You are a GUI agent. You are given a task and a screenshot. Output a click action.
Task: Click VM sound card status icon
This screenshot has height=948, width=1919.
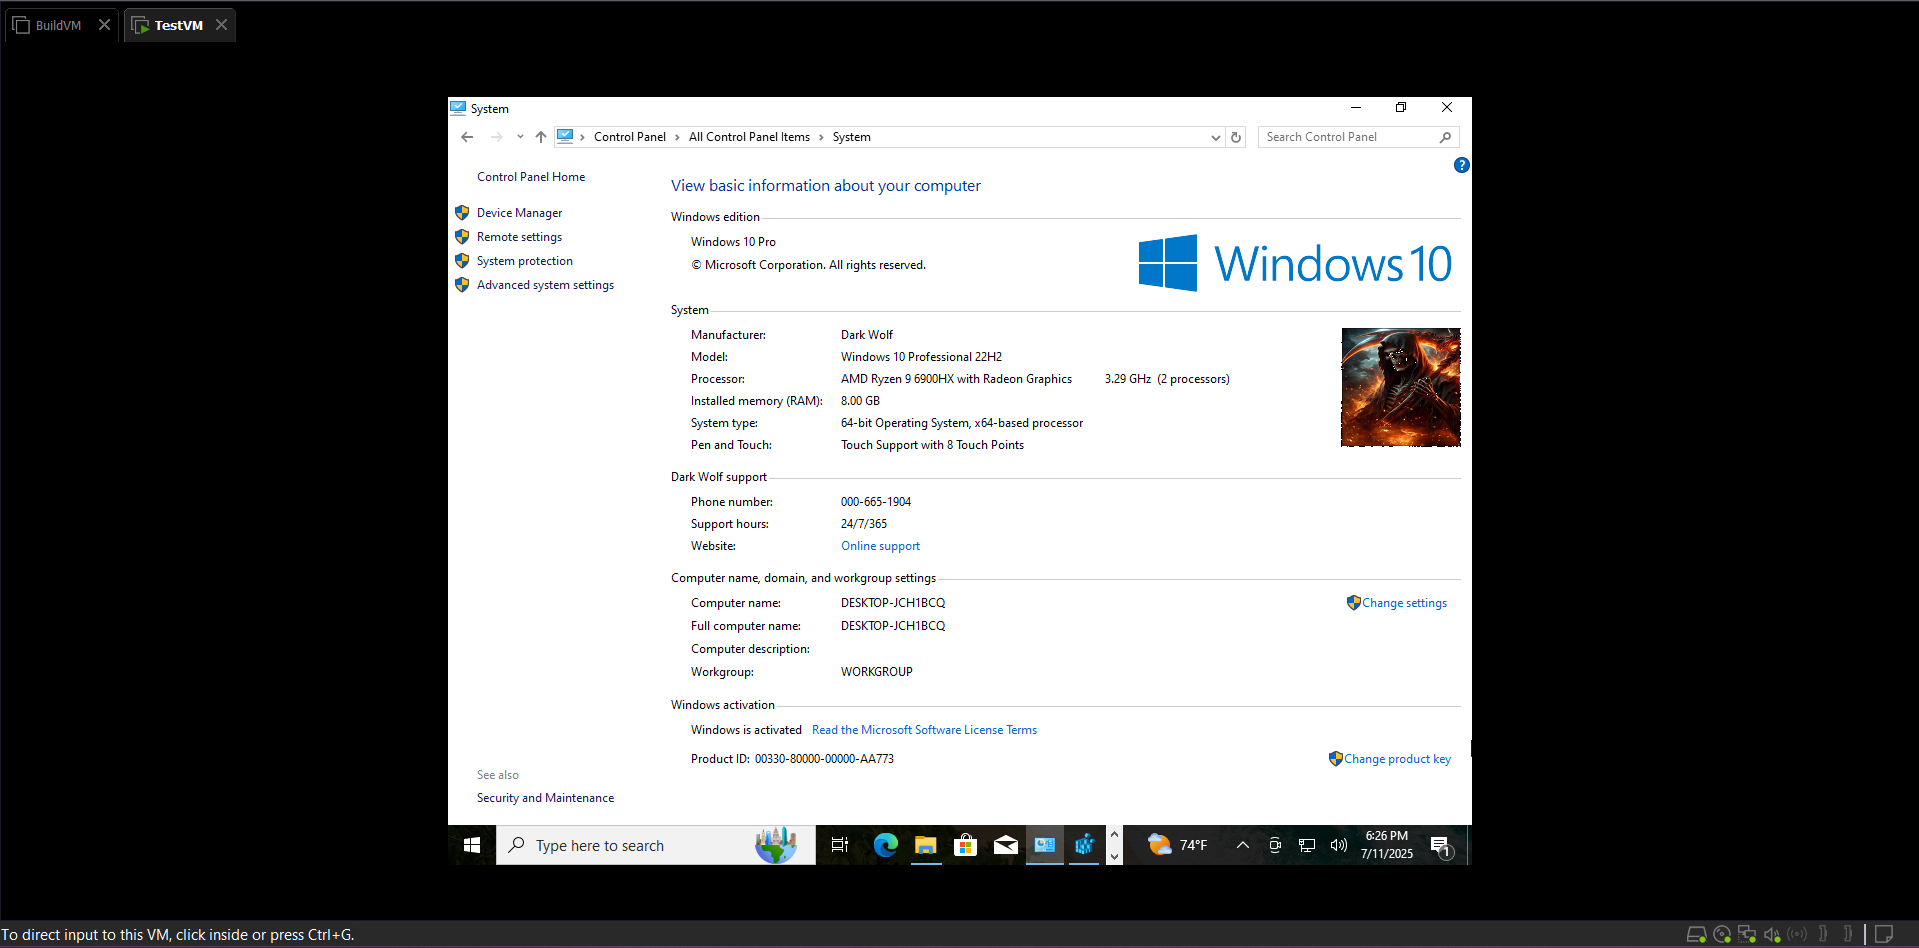pyautogui.click(x=1772, y=934)
